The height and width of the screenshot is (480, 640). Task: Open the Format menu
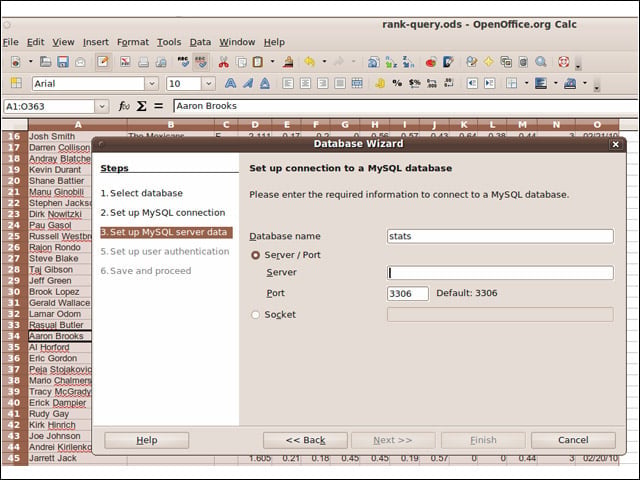[133, 42]
